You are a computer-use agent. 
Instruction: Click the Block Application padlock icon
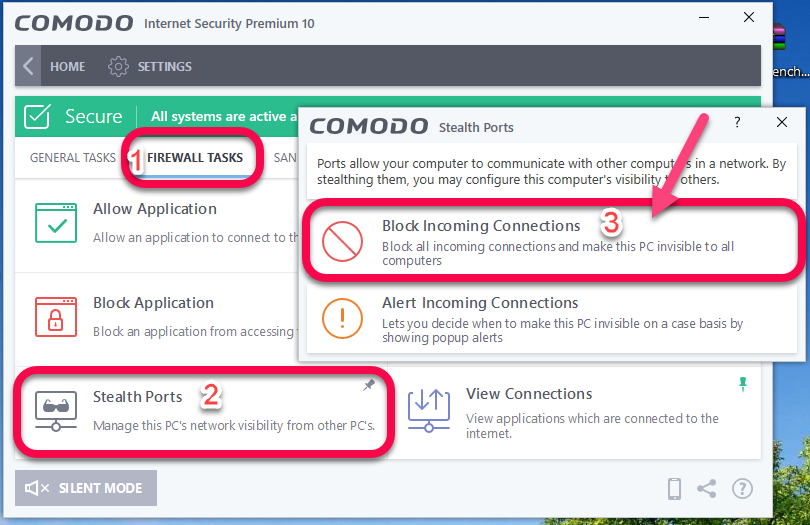[56, 317]
